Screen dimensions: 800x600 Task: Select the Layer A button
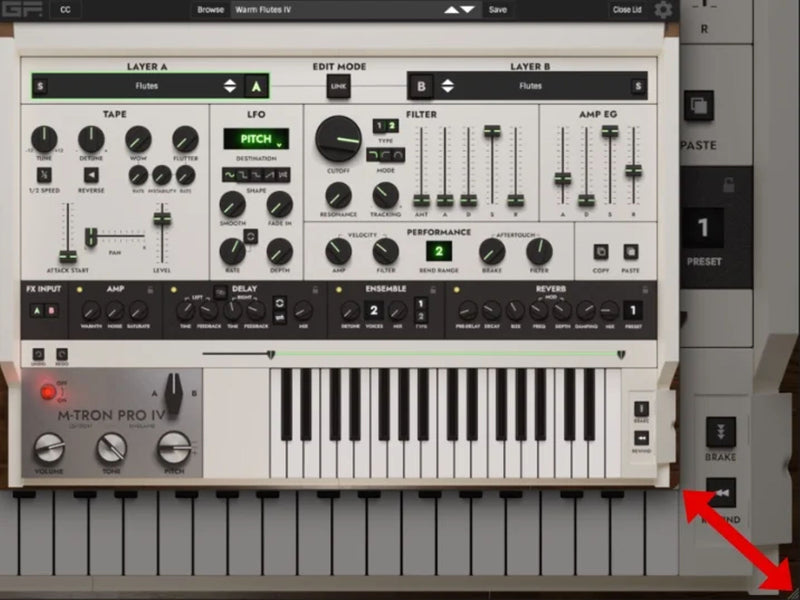pyautogui.click(x=257, y=86)
